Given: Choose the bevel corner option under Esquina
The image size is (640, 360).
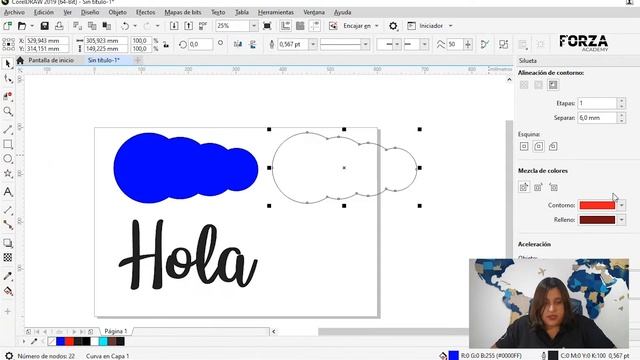Looking at the screenshot, I should pos(553,146).
